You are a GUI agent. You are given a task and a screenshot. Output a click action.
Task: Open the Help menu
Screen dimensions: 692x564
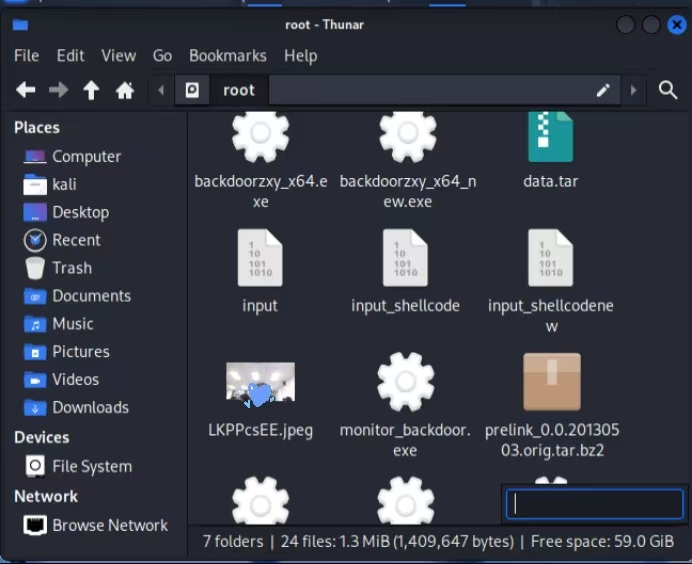[301, 56]
